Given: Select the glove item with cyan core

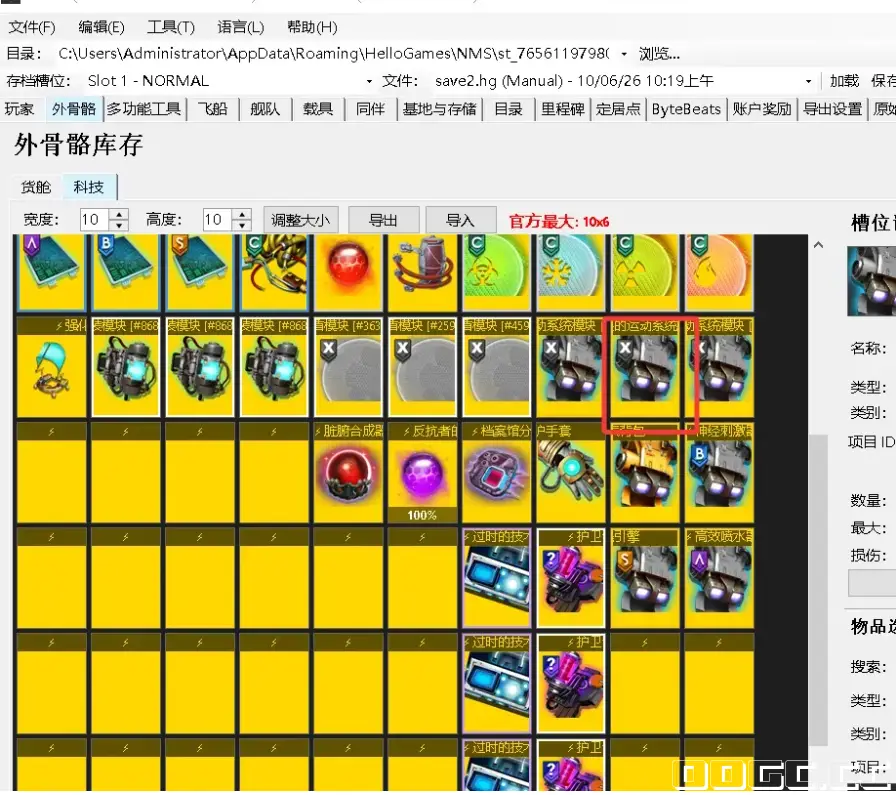Looking at the screenshot, I should tap(571, 473).
